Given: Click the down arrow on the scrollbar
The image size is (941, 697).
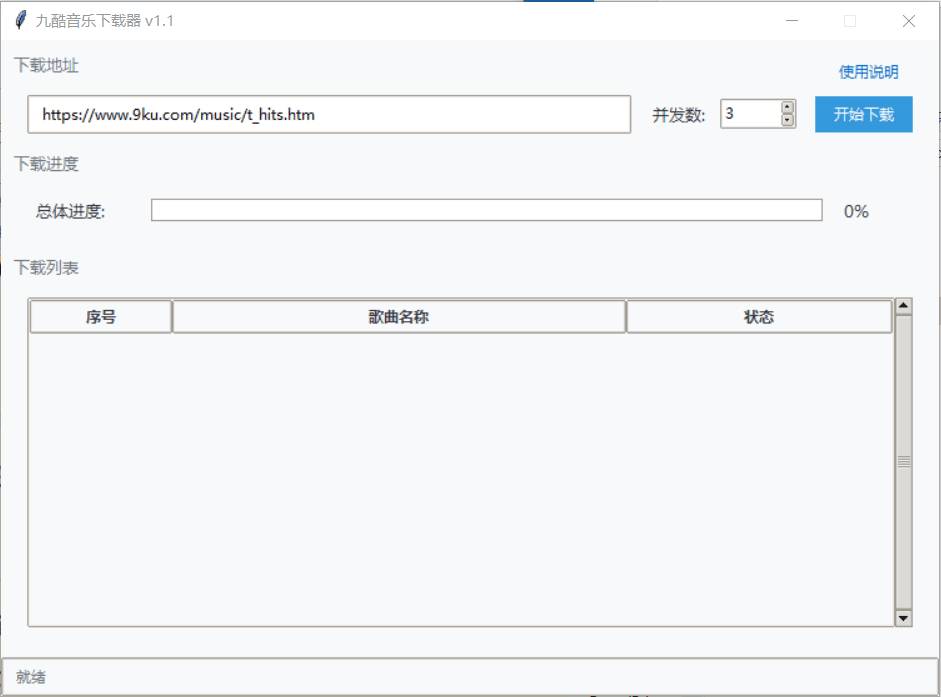Looking at the screenshot, I should pos(903,617).
